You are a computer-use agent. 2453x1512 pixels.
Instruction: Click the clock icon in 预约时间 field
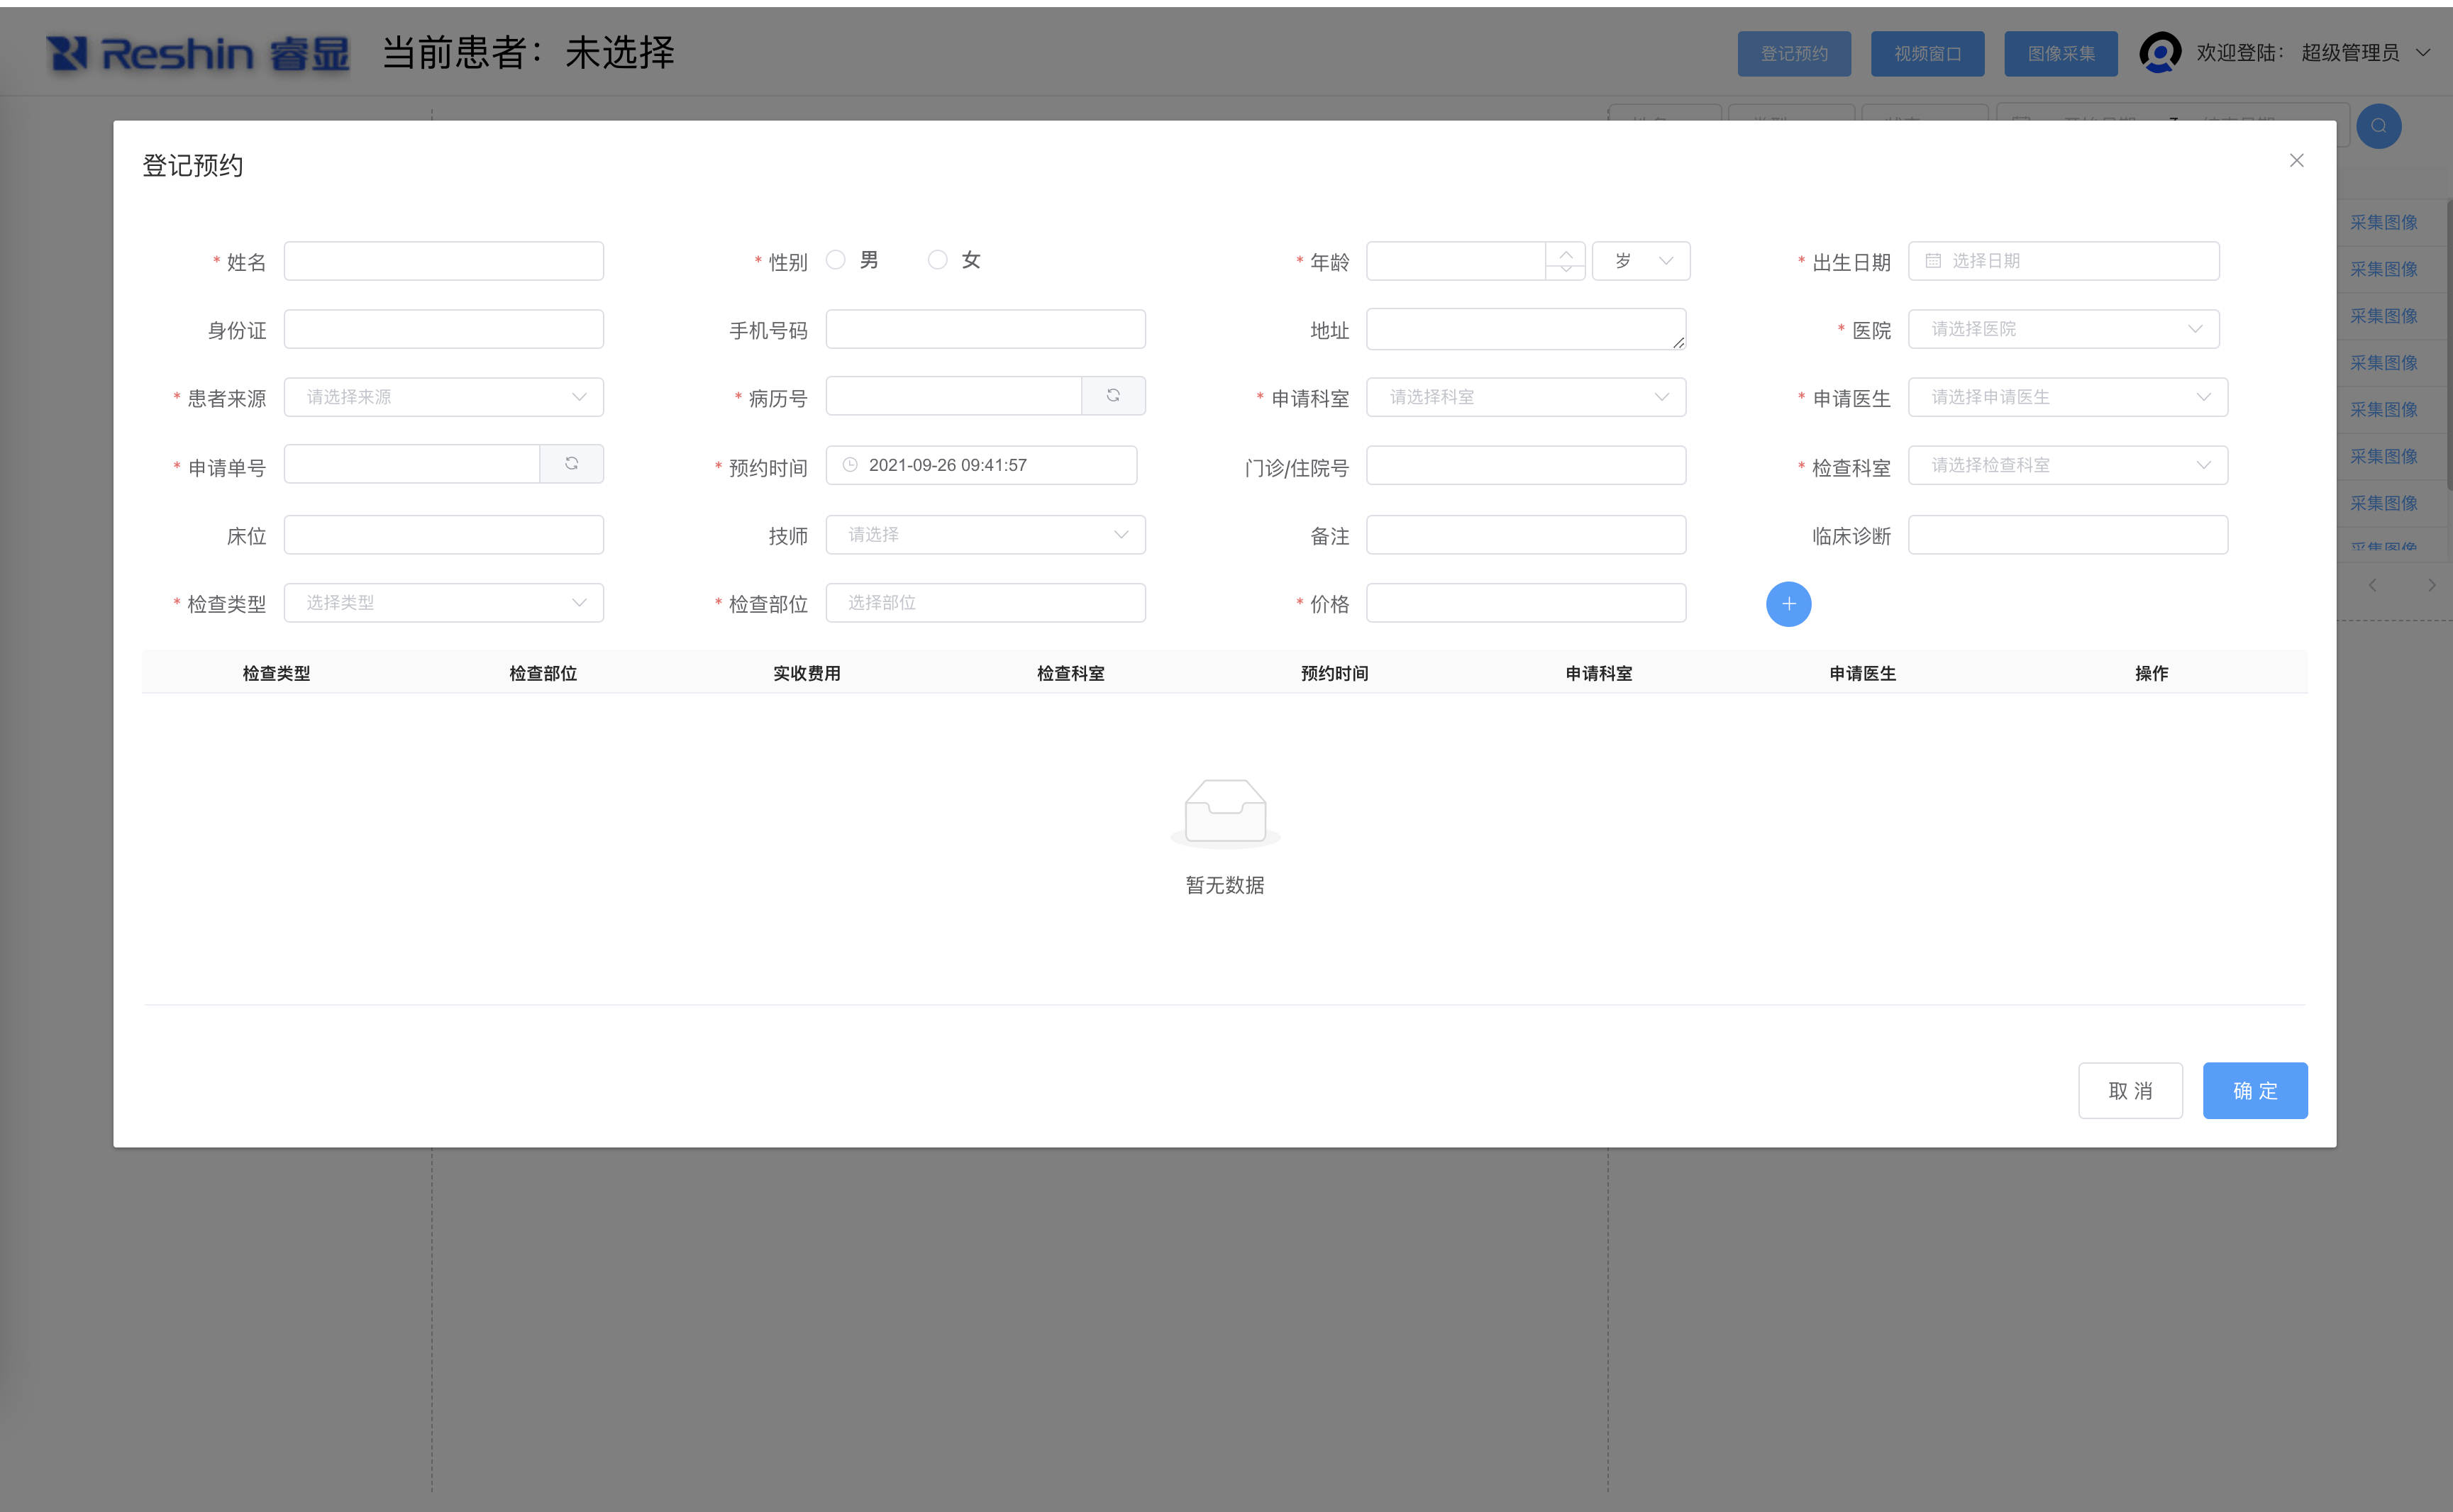850,465
